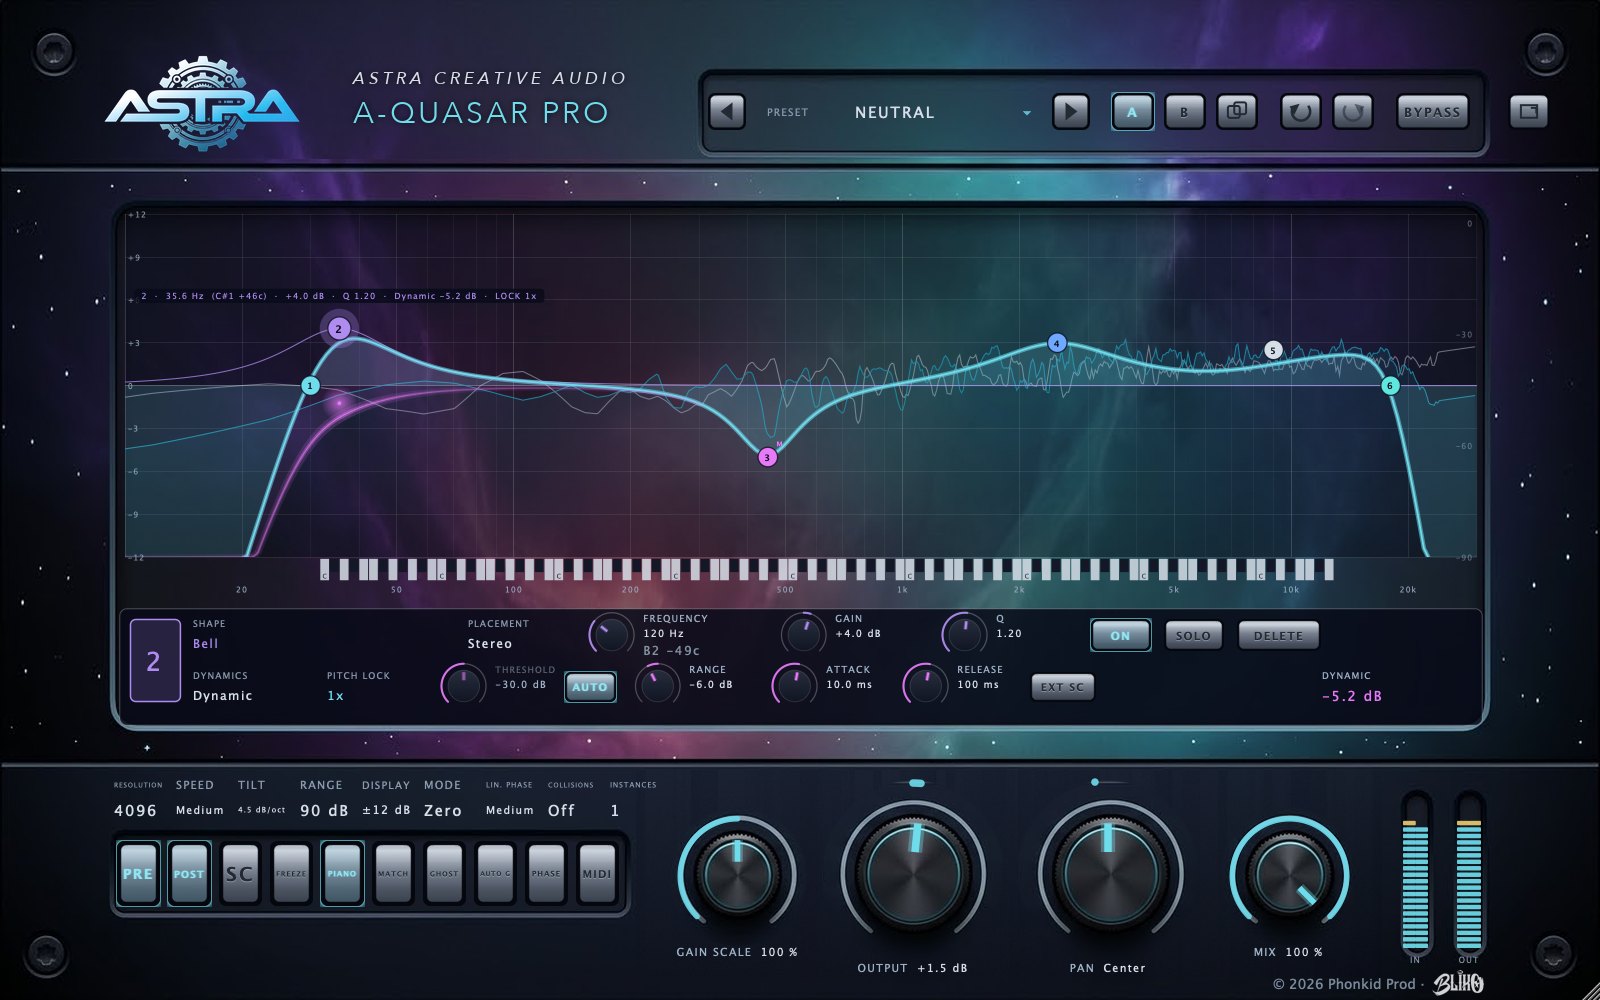Go to the previous preset with the left arrow
Screen dimensions: 1600x1000
click(727, 111)
